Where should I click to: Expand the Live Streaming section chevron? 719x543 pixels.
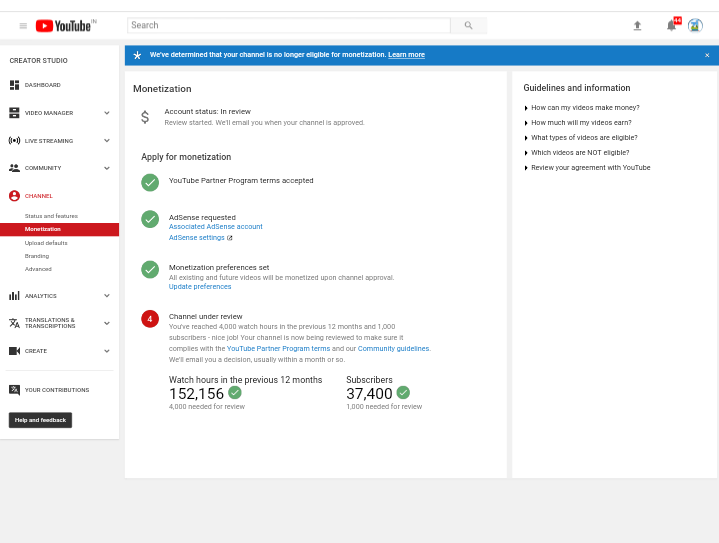pos(107,140)
